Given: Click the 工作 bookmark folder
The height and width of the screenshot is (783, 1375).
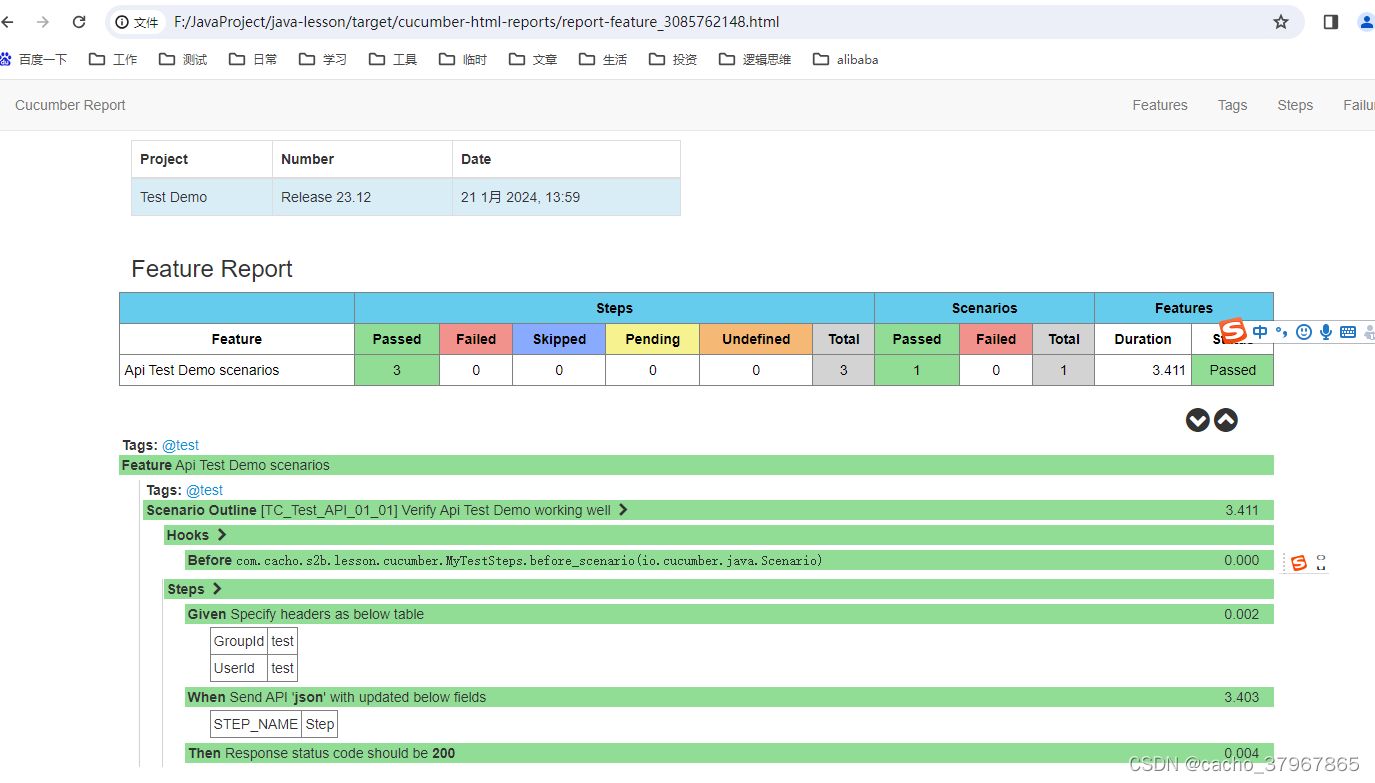Looking at the screenshot, I should tap(113, 59).
